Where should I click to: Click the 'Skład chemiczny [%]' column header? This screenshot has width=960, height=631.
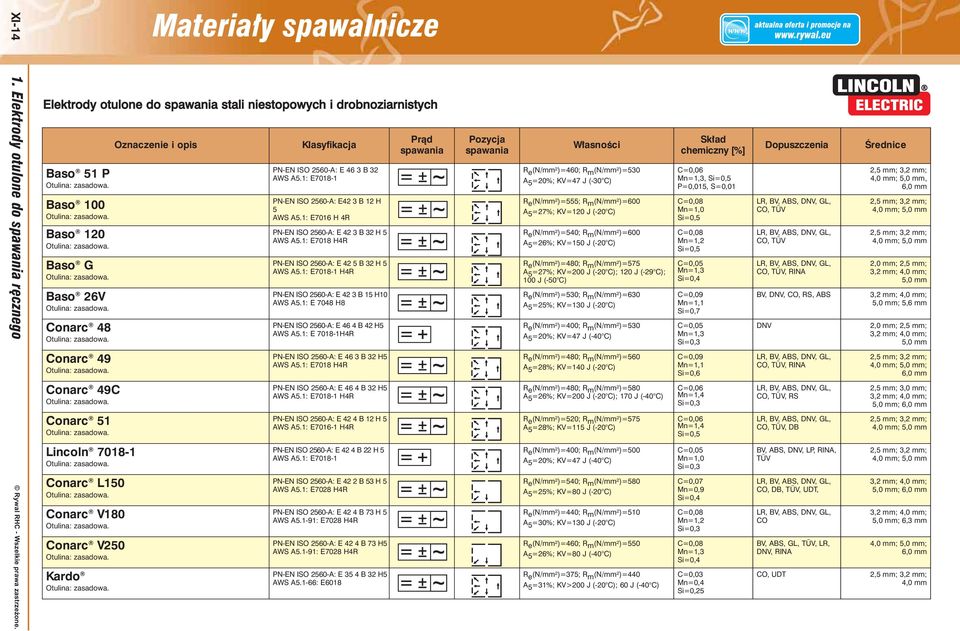(713, 145)
